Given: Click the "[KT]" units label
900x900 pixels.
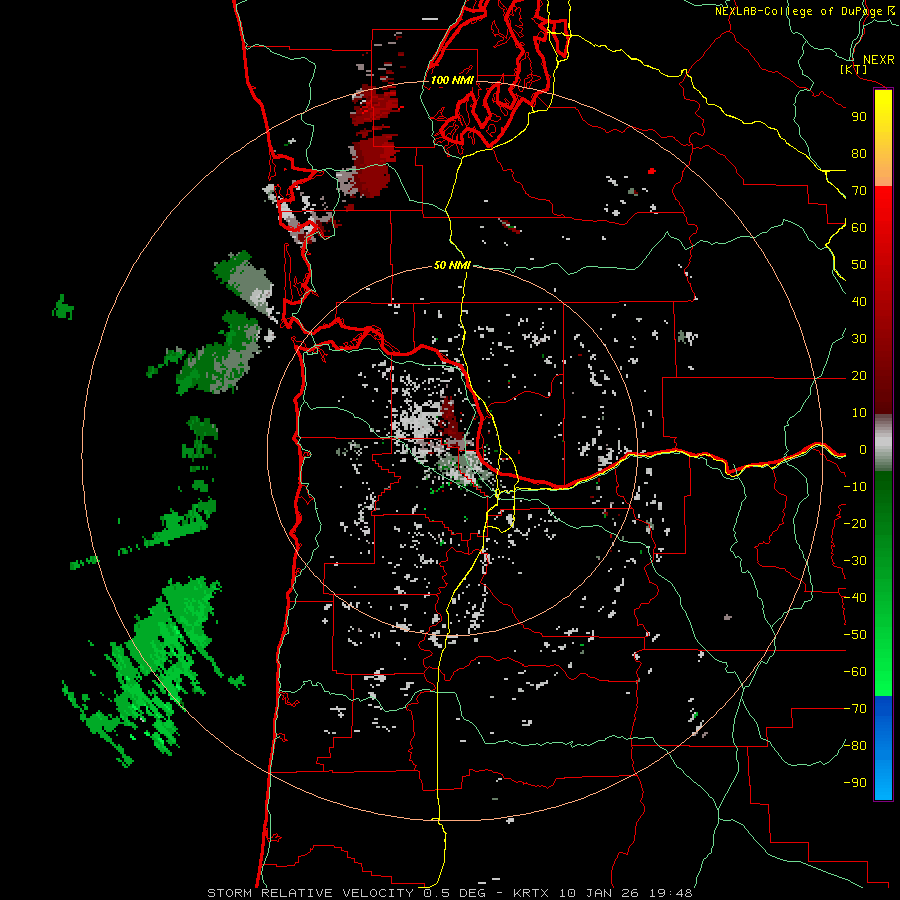Looking at the screenshot, I should click(854, 69).
